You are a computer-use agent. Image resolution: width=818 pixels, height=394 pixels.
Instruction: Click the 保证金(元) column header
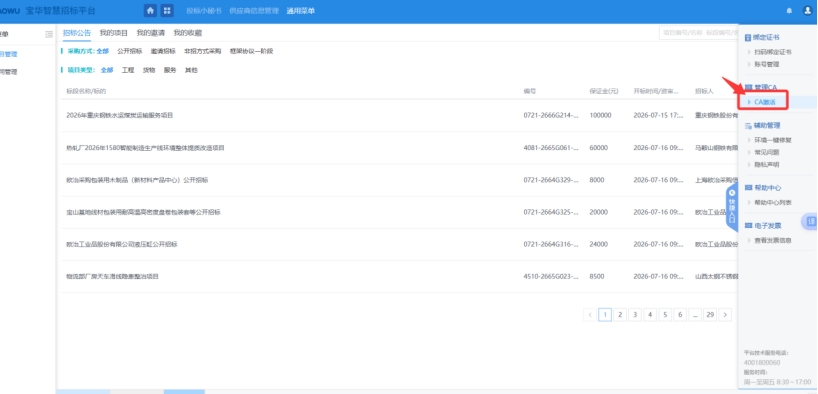pos(604,91)
